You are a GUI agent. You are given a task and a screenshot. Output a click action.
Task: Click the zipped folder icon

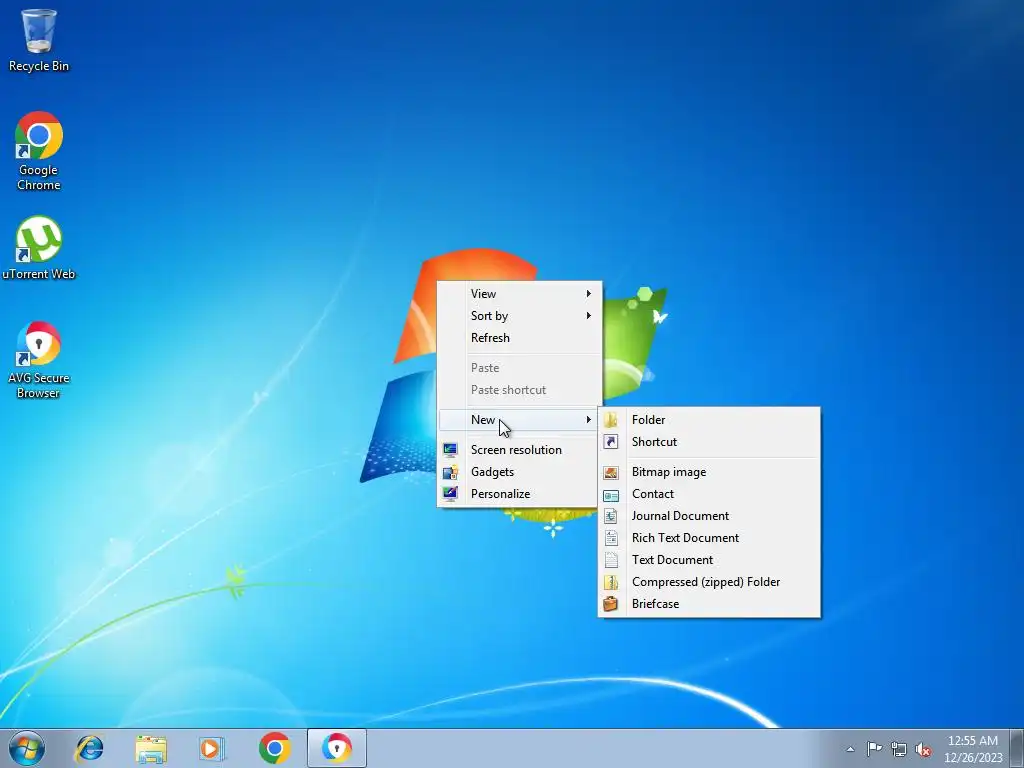(x=611, y=582)
